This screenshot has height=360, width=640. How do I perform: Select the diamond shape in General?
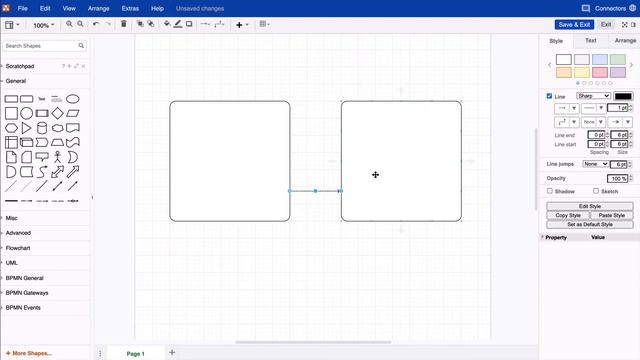point(58,113)
